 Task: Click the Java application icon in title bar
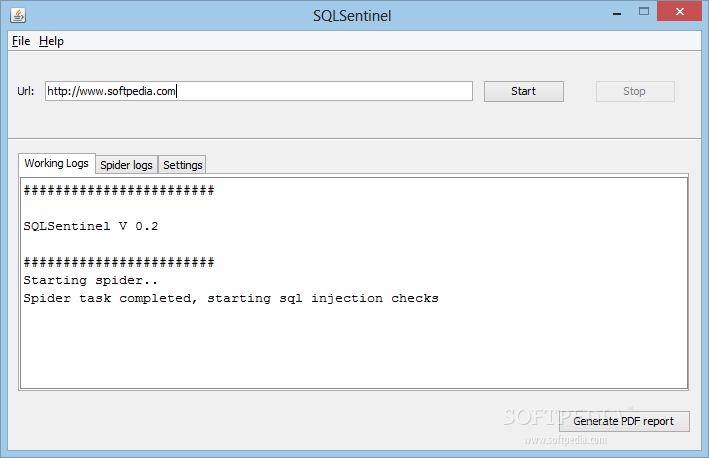(x=18, y=15)
